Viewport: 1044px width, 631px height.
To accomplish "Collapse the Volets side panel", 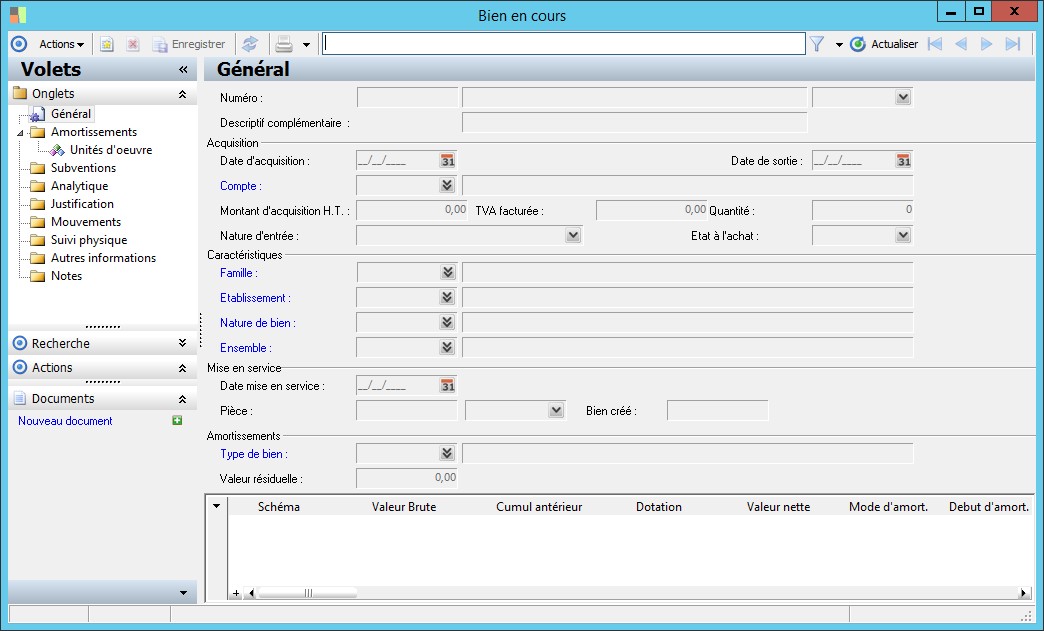I will (x=183, y=70).
